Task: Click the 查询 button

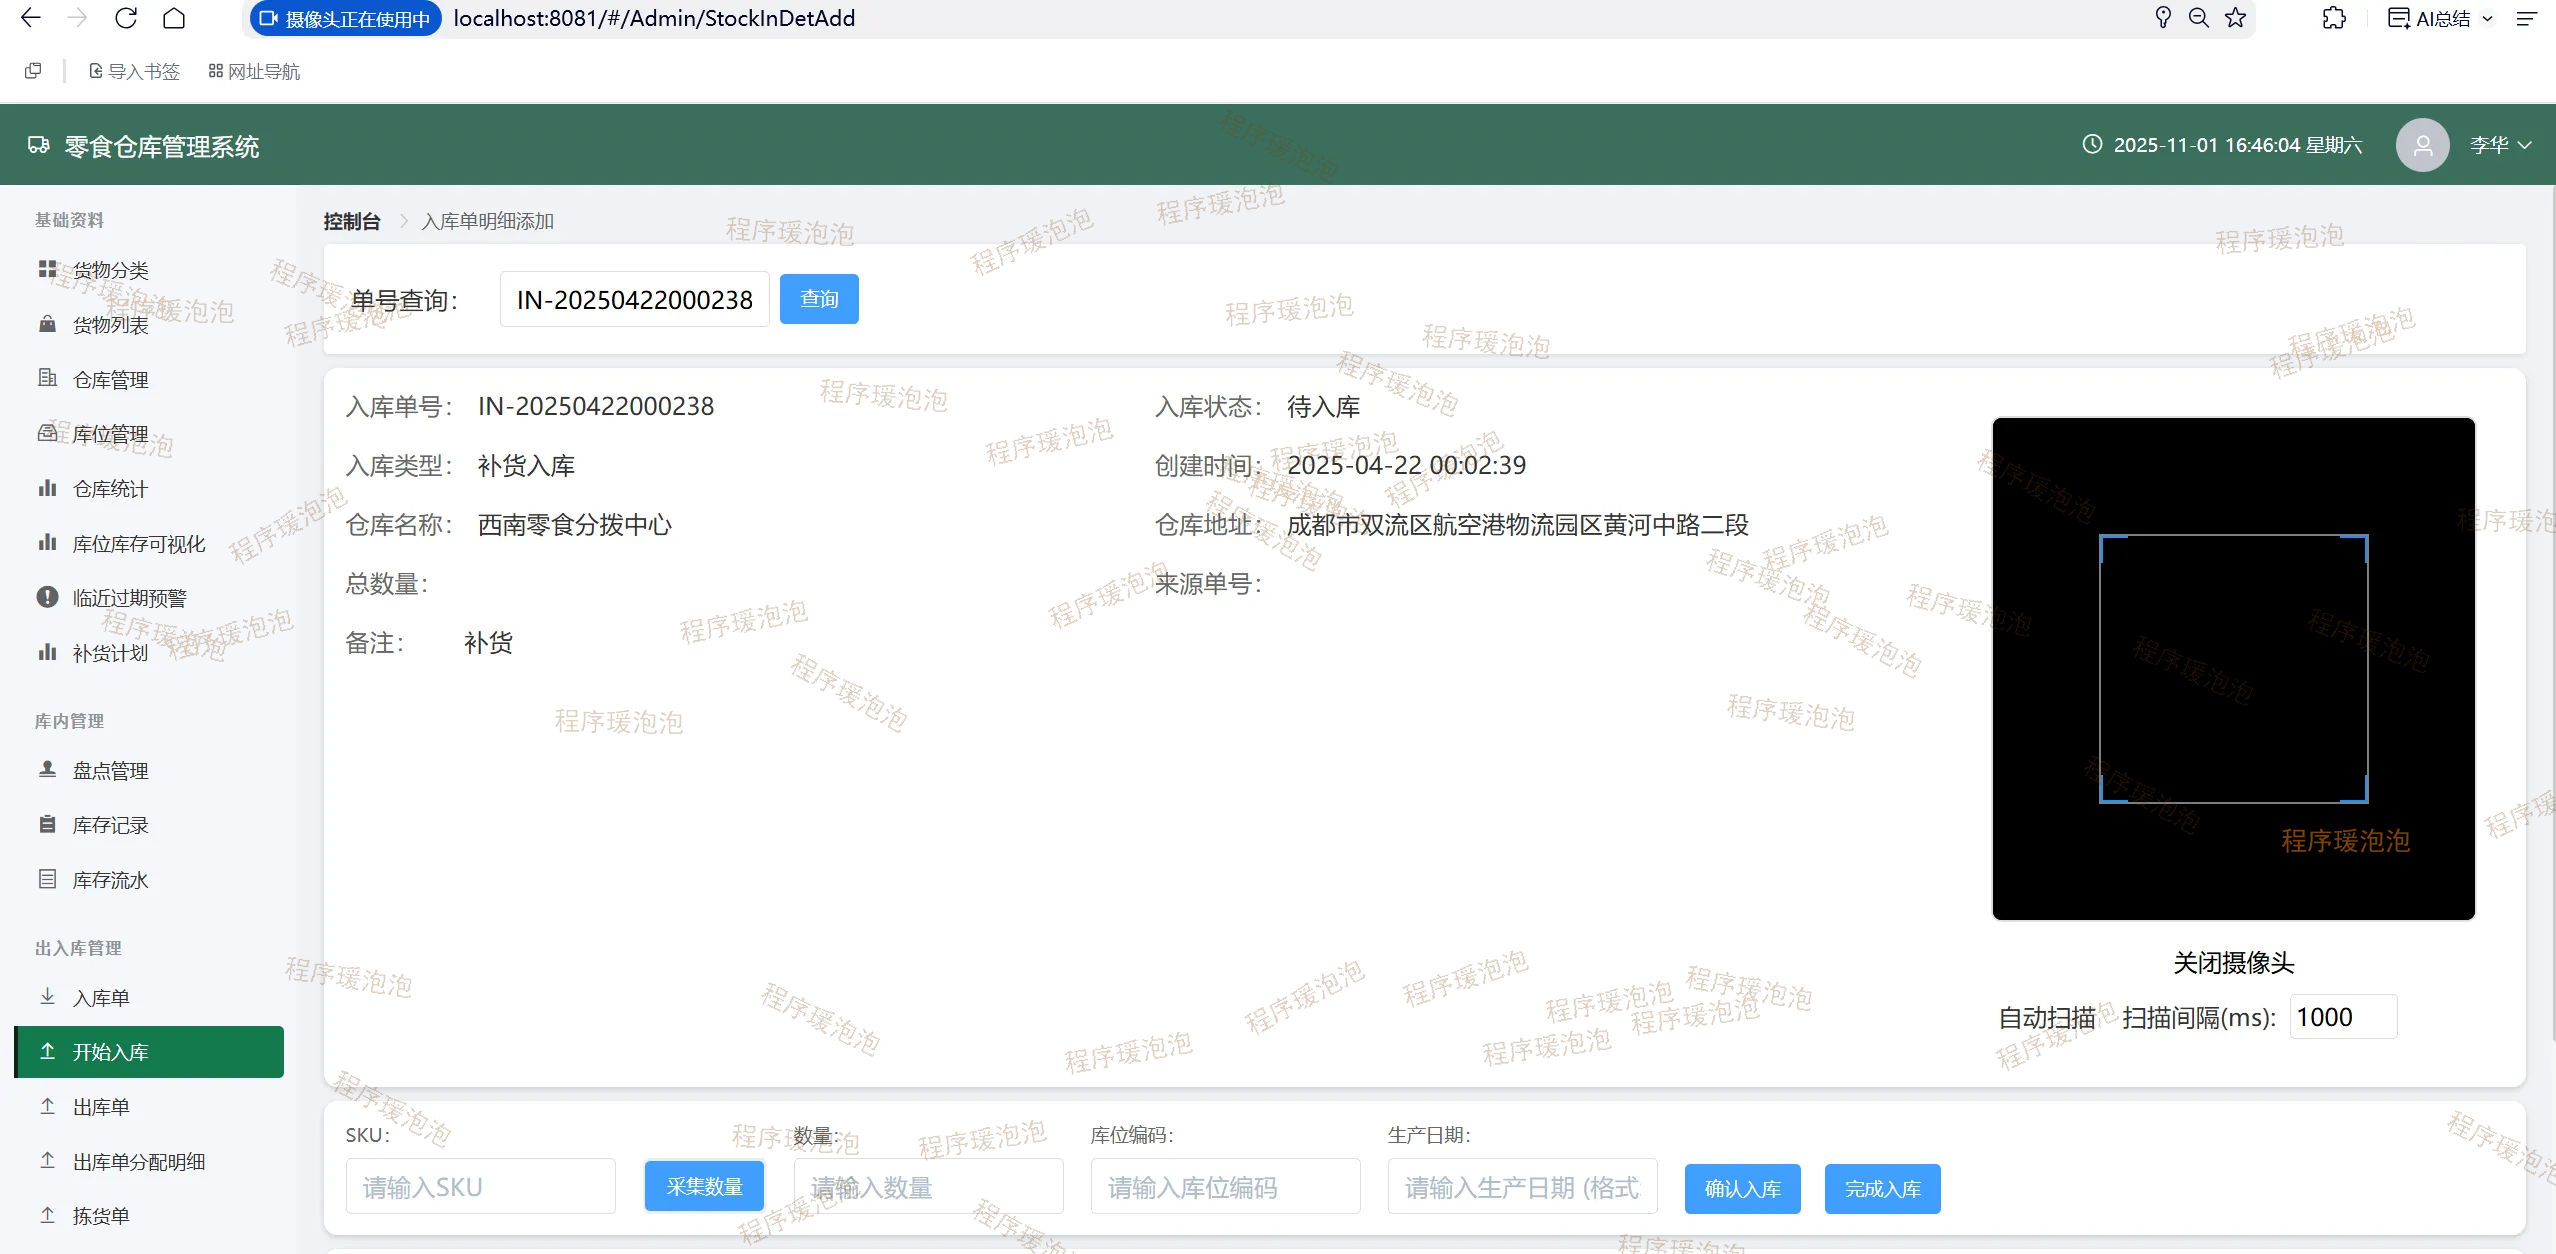Action: (x=819, y=299)
